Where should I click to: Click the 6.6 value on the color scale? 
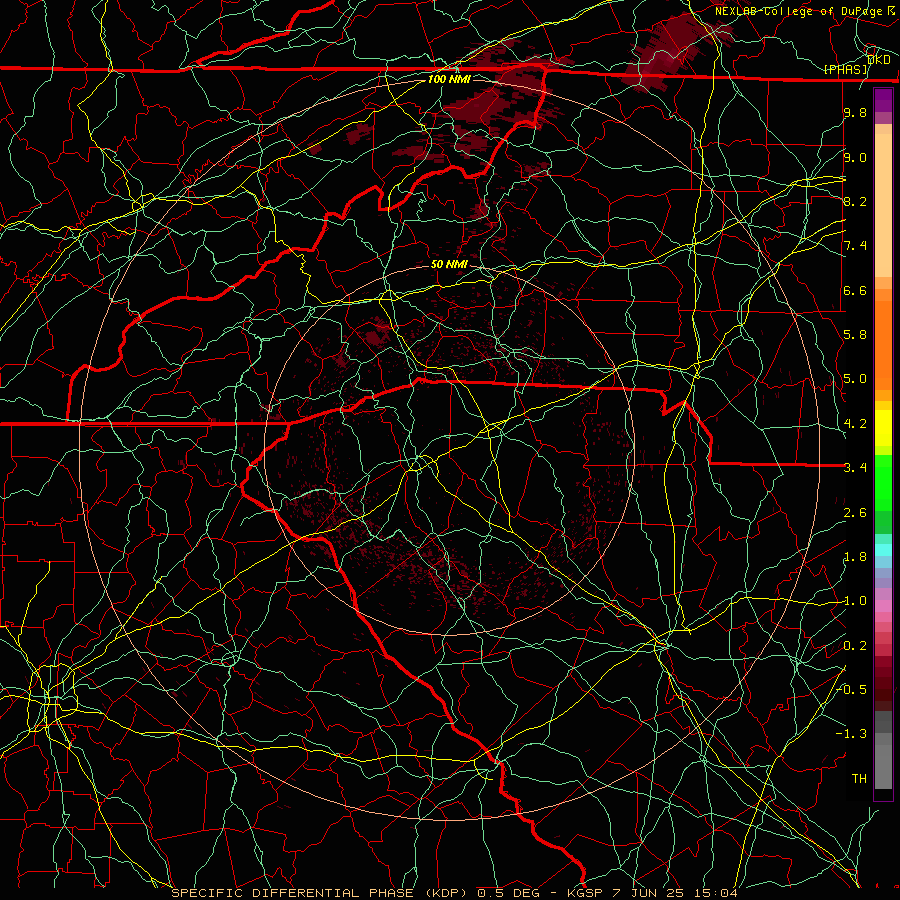pyautogui.click(x=855, y=290)
